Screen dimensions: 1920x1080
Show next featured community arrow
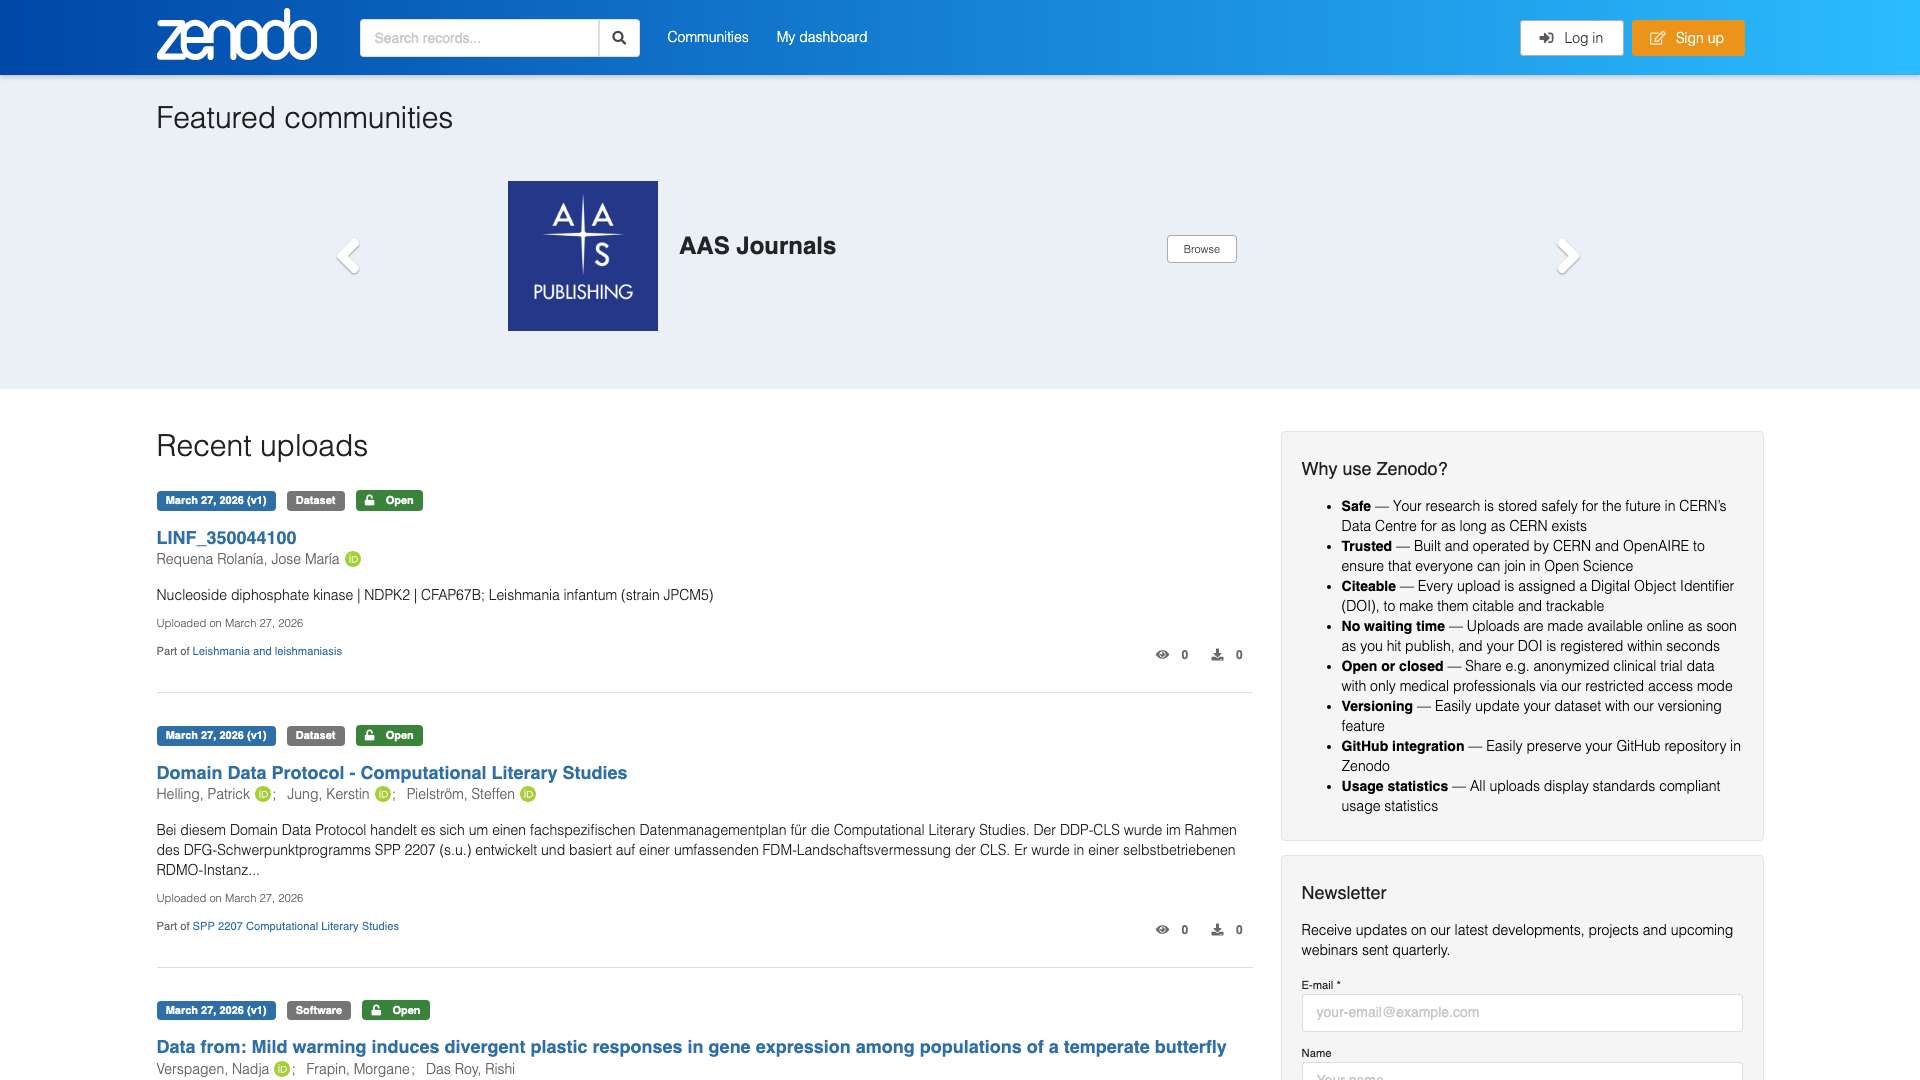(1568, 256)
